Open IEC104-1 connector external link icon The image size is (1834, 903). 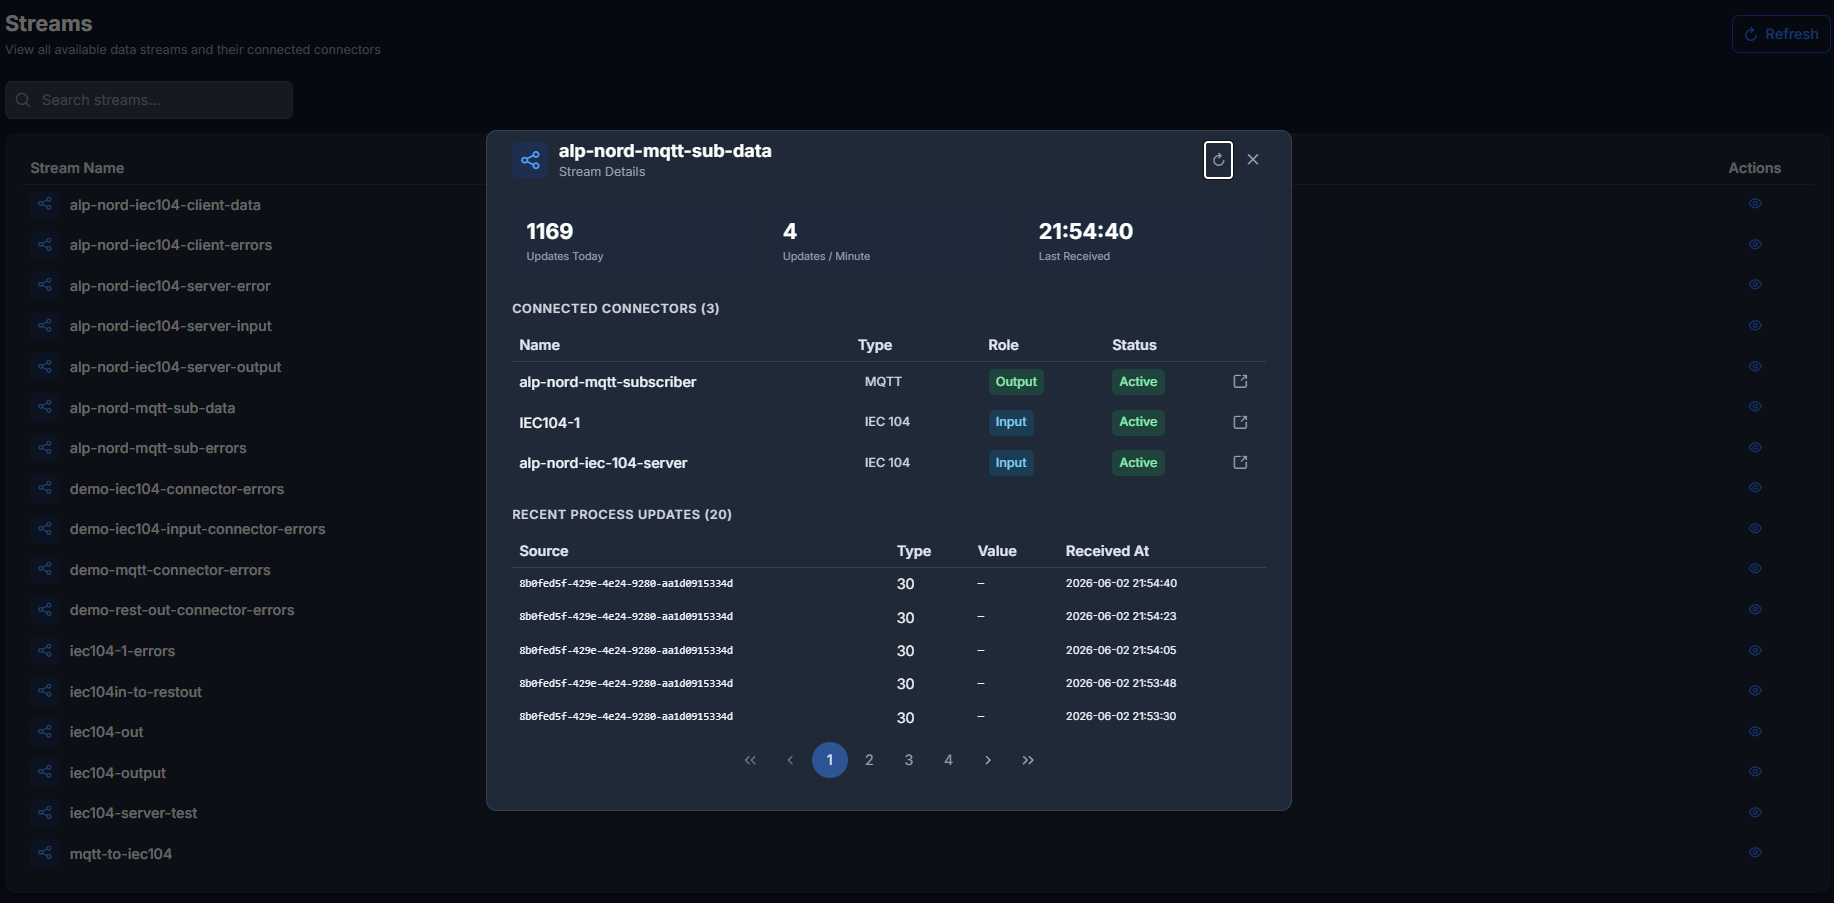pos(1240,422)
